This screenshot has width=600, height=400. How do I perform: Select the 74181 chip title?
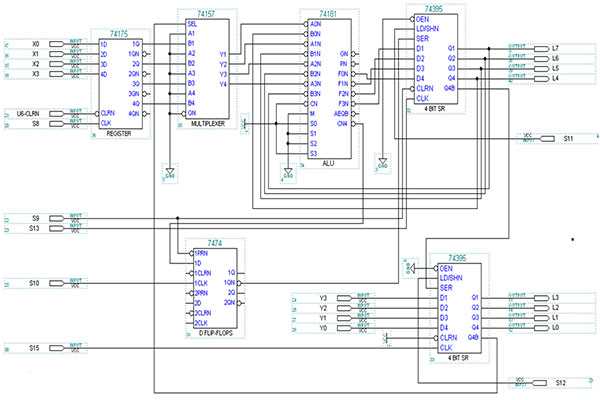tap(328, 14)
